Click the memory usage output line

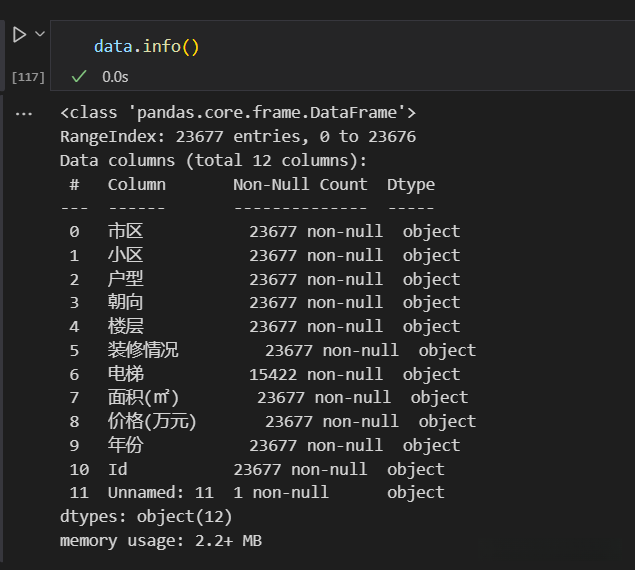click(x=161, y=540)
